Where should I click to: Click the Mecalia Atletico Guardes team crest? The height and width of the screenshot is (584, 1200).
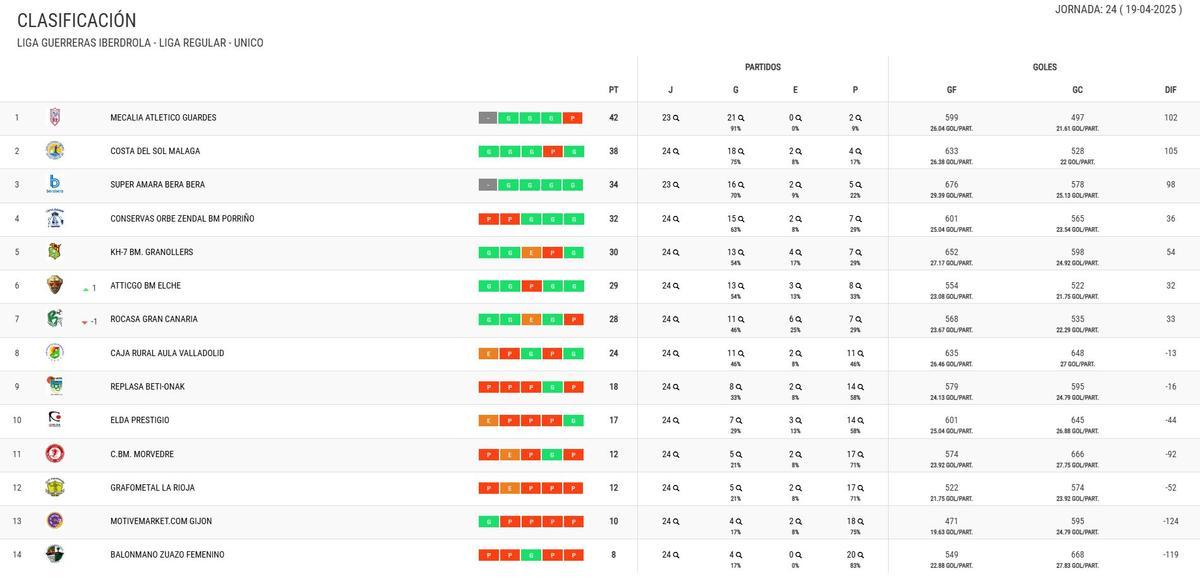click(x=55, y=117)
